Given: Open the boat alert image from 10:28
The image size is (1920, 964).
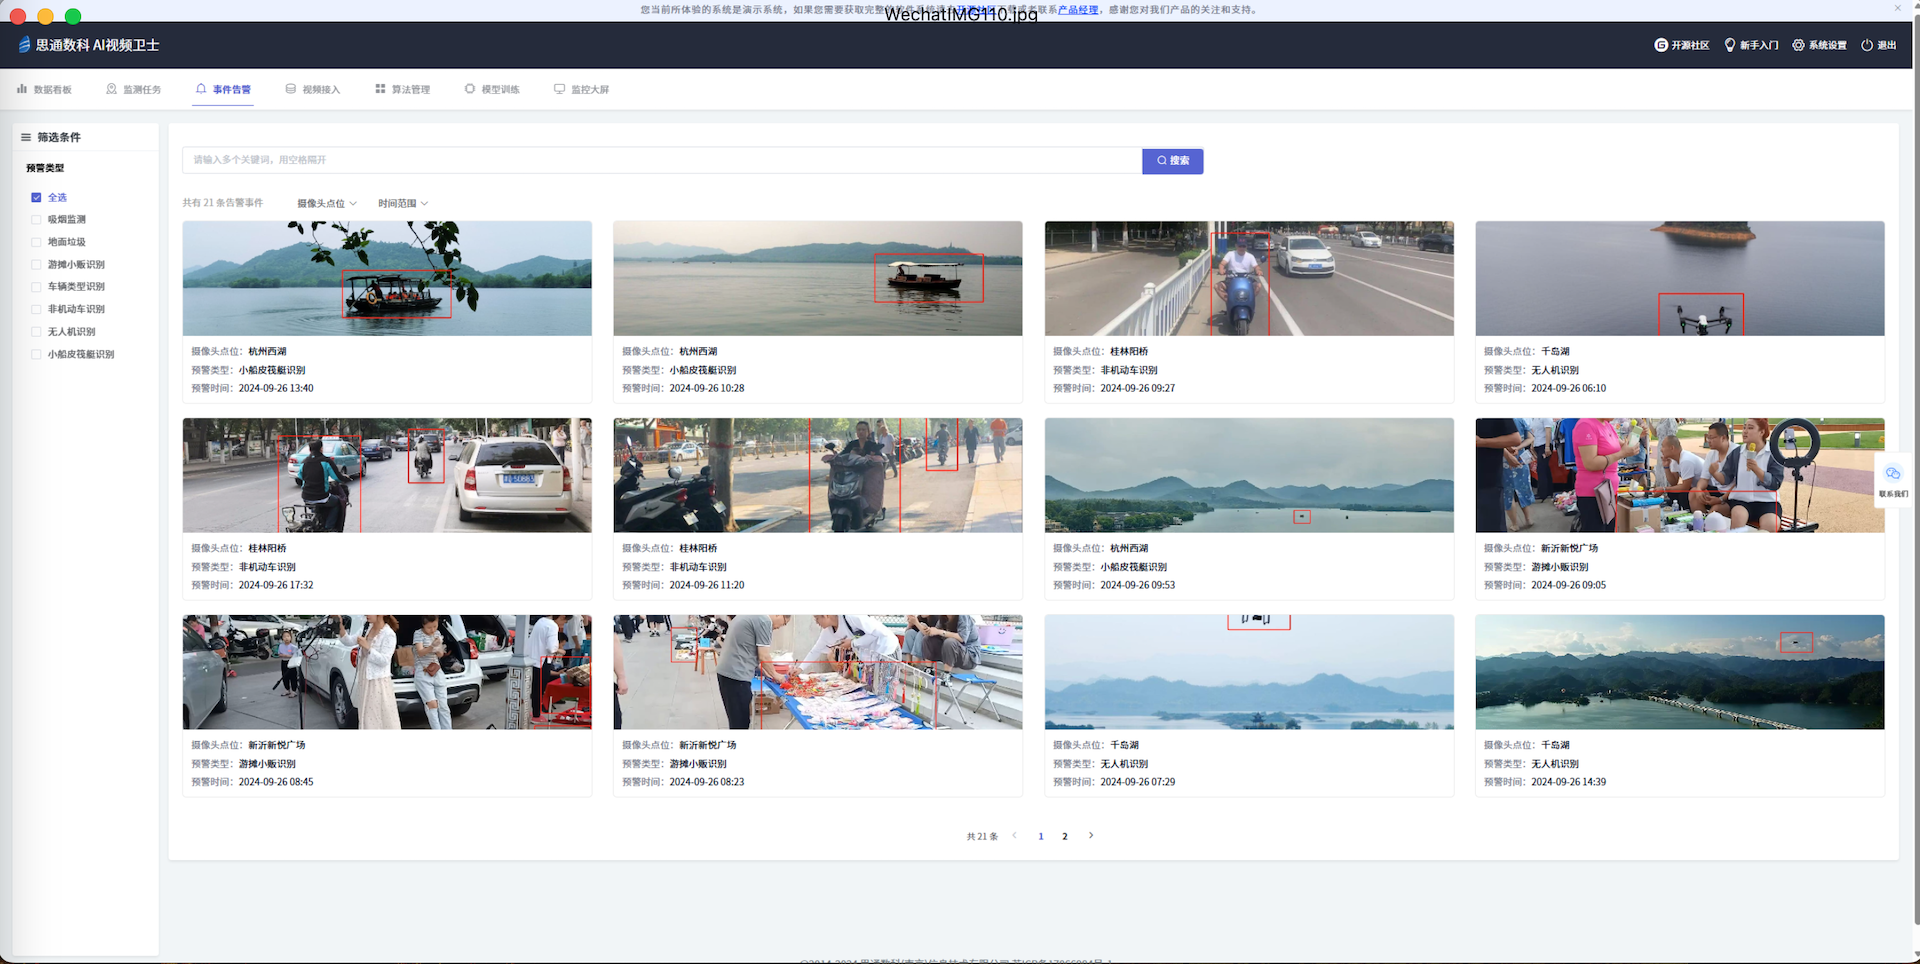Looking at the screenshot, I should (818, 278).
